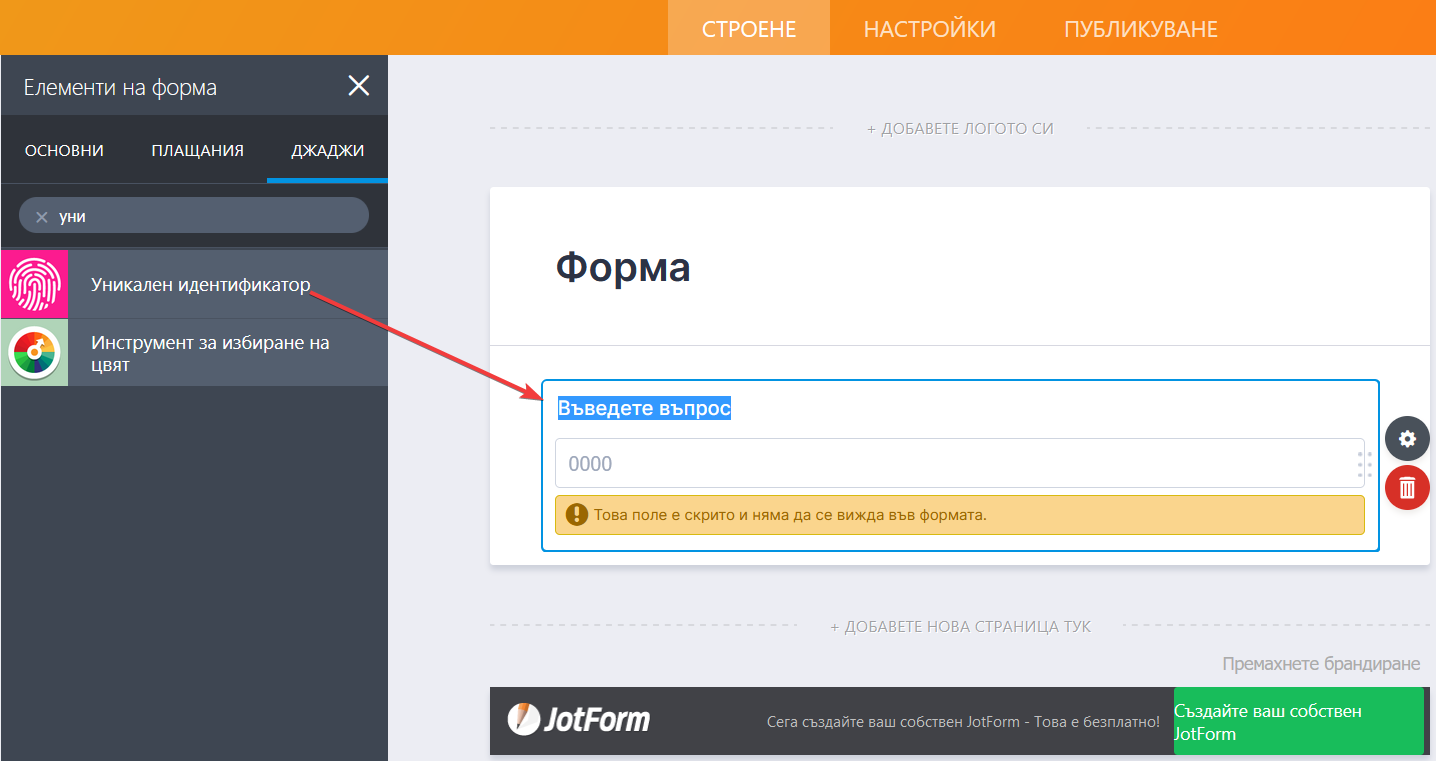
Task: Click Добавете нова страница тук
Action: tap(960, 627)
